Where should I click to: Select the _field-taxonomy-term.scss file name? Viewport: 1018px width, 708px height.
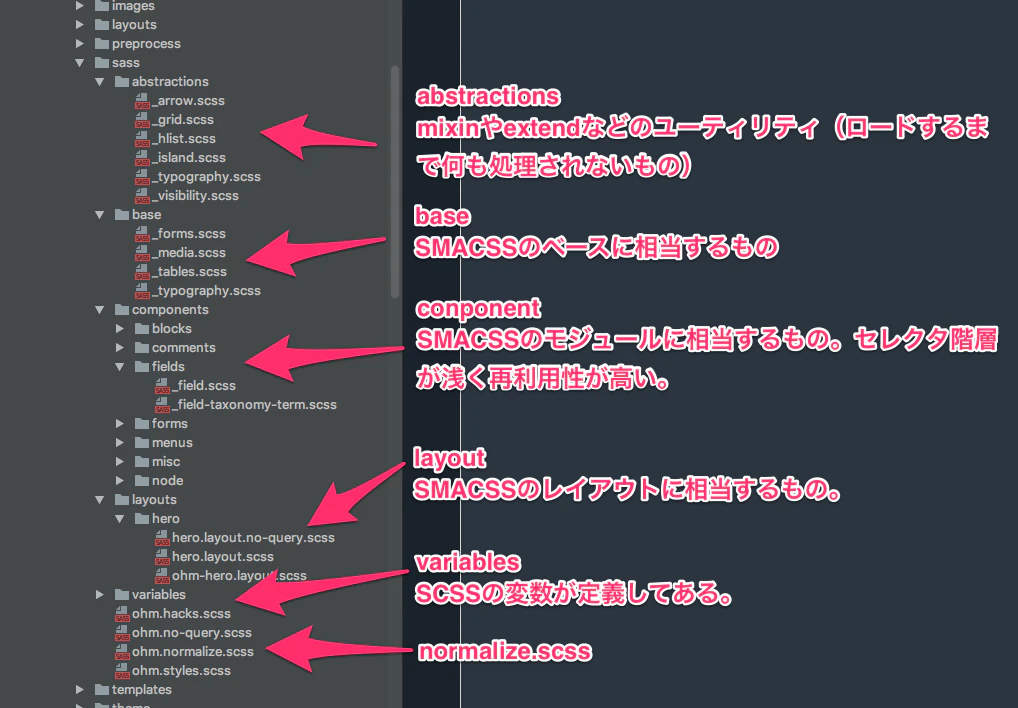tap(254, 405)
